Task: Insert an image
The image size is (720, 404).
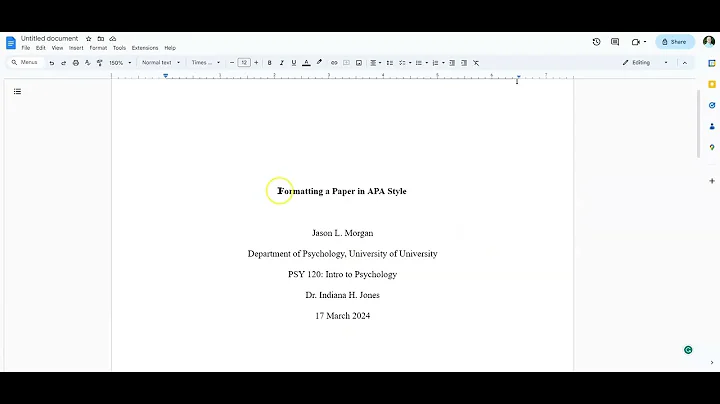Action: (x=359, y=63)
